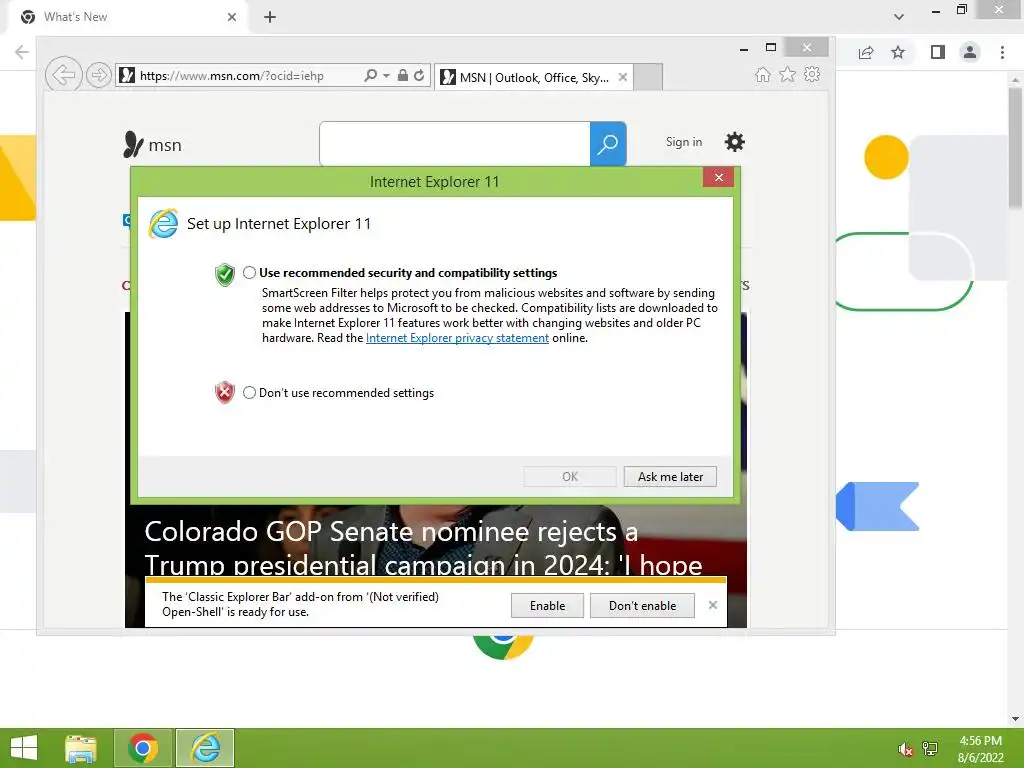Open IE Tools gear icon

point(812,74)
